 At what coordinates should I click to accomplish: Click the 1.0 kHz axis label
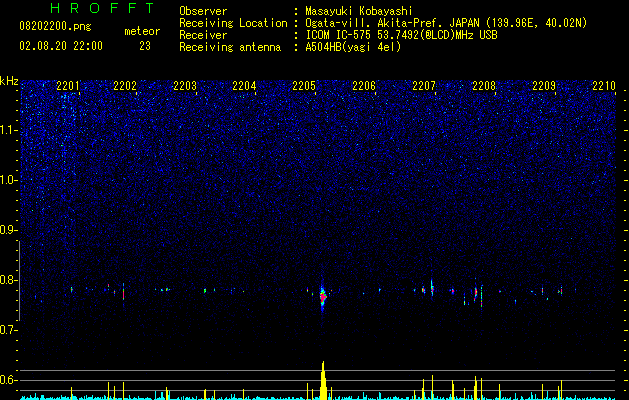pos(9,180)
